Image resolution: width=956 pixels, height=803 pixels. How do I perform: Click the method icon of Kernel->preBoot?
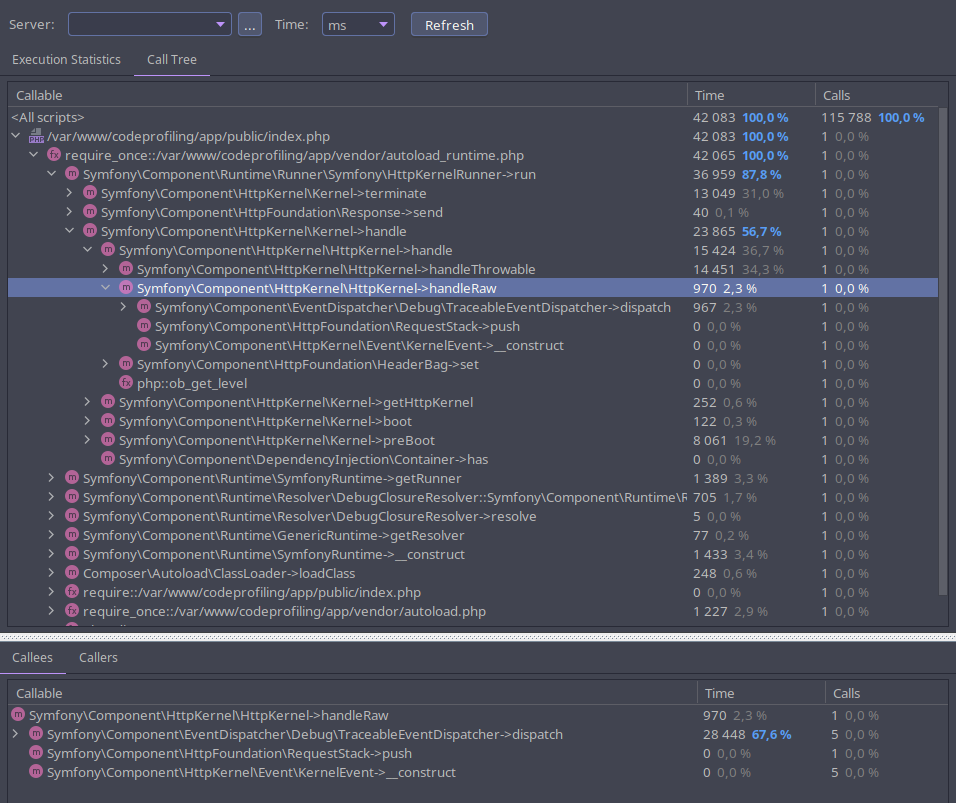point(108,440)
